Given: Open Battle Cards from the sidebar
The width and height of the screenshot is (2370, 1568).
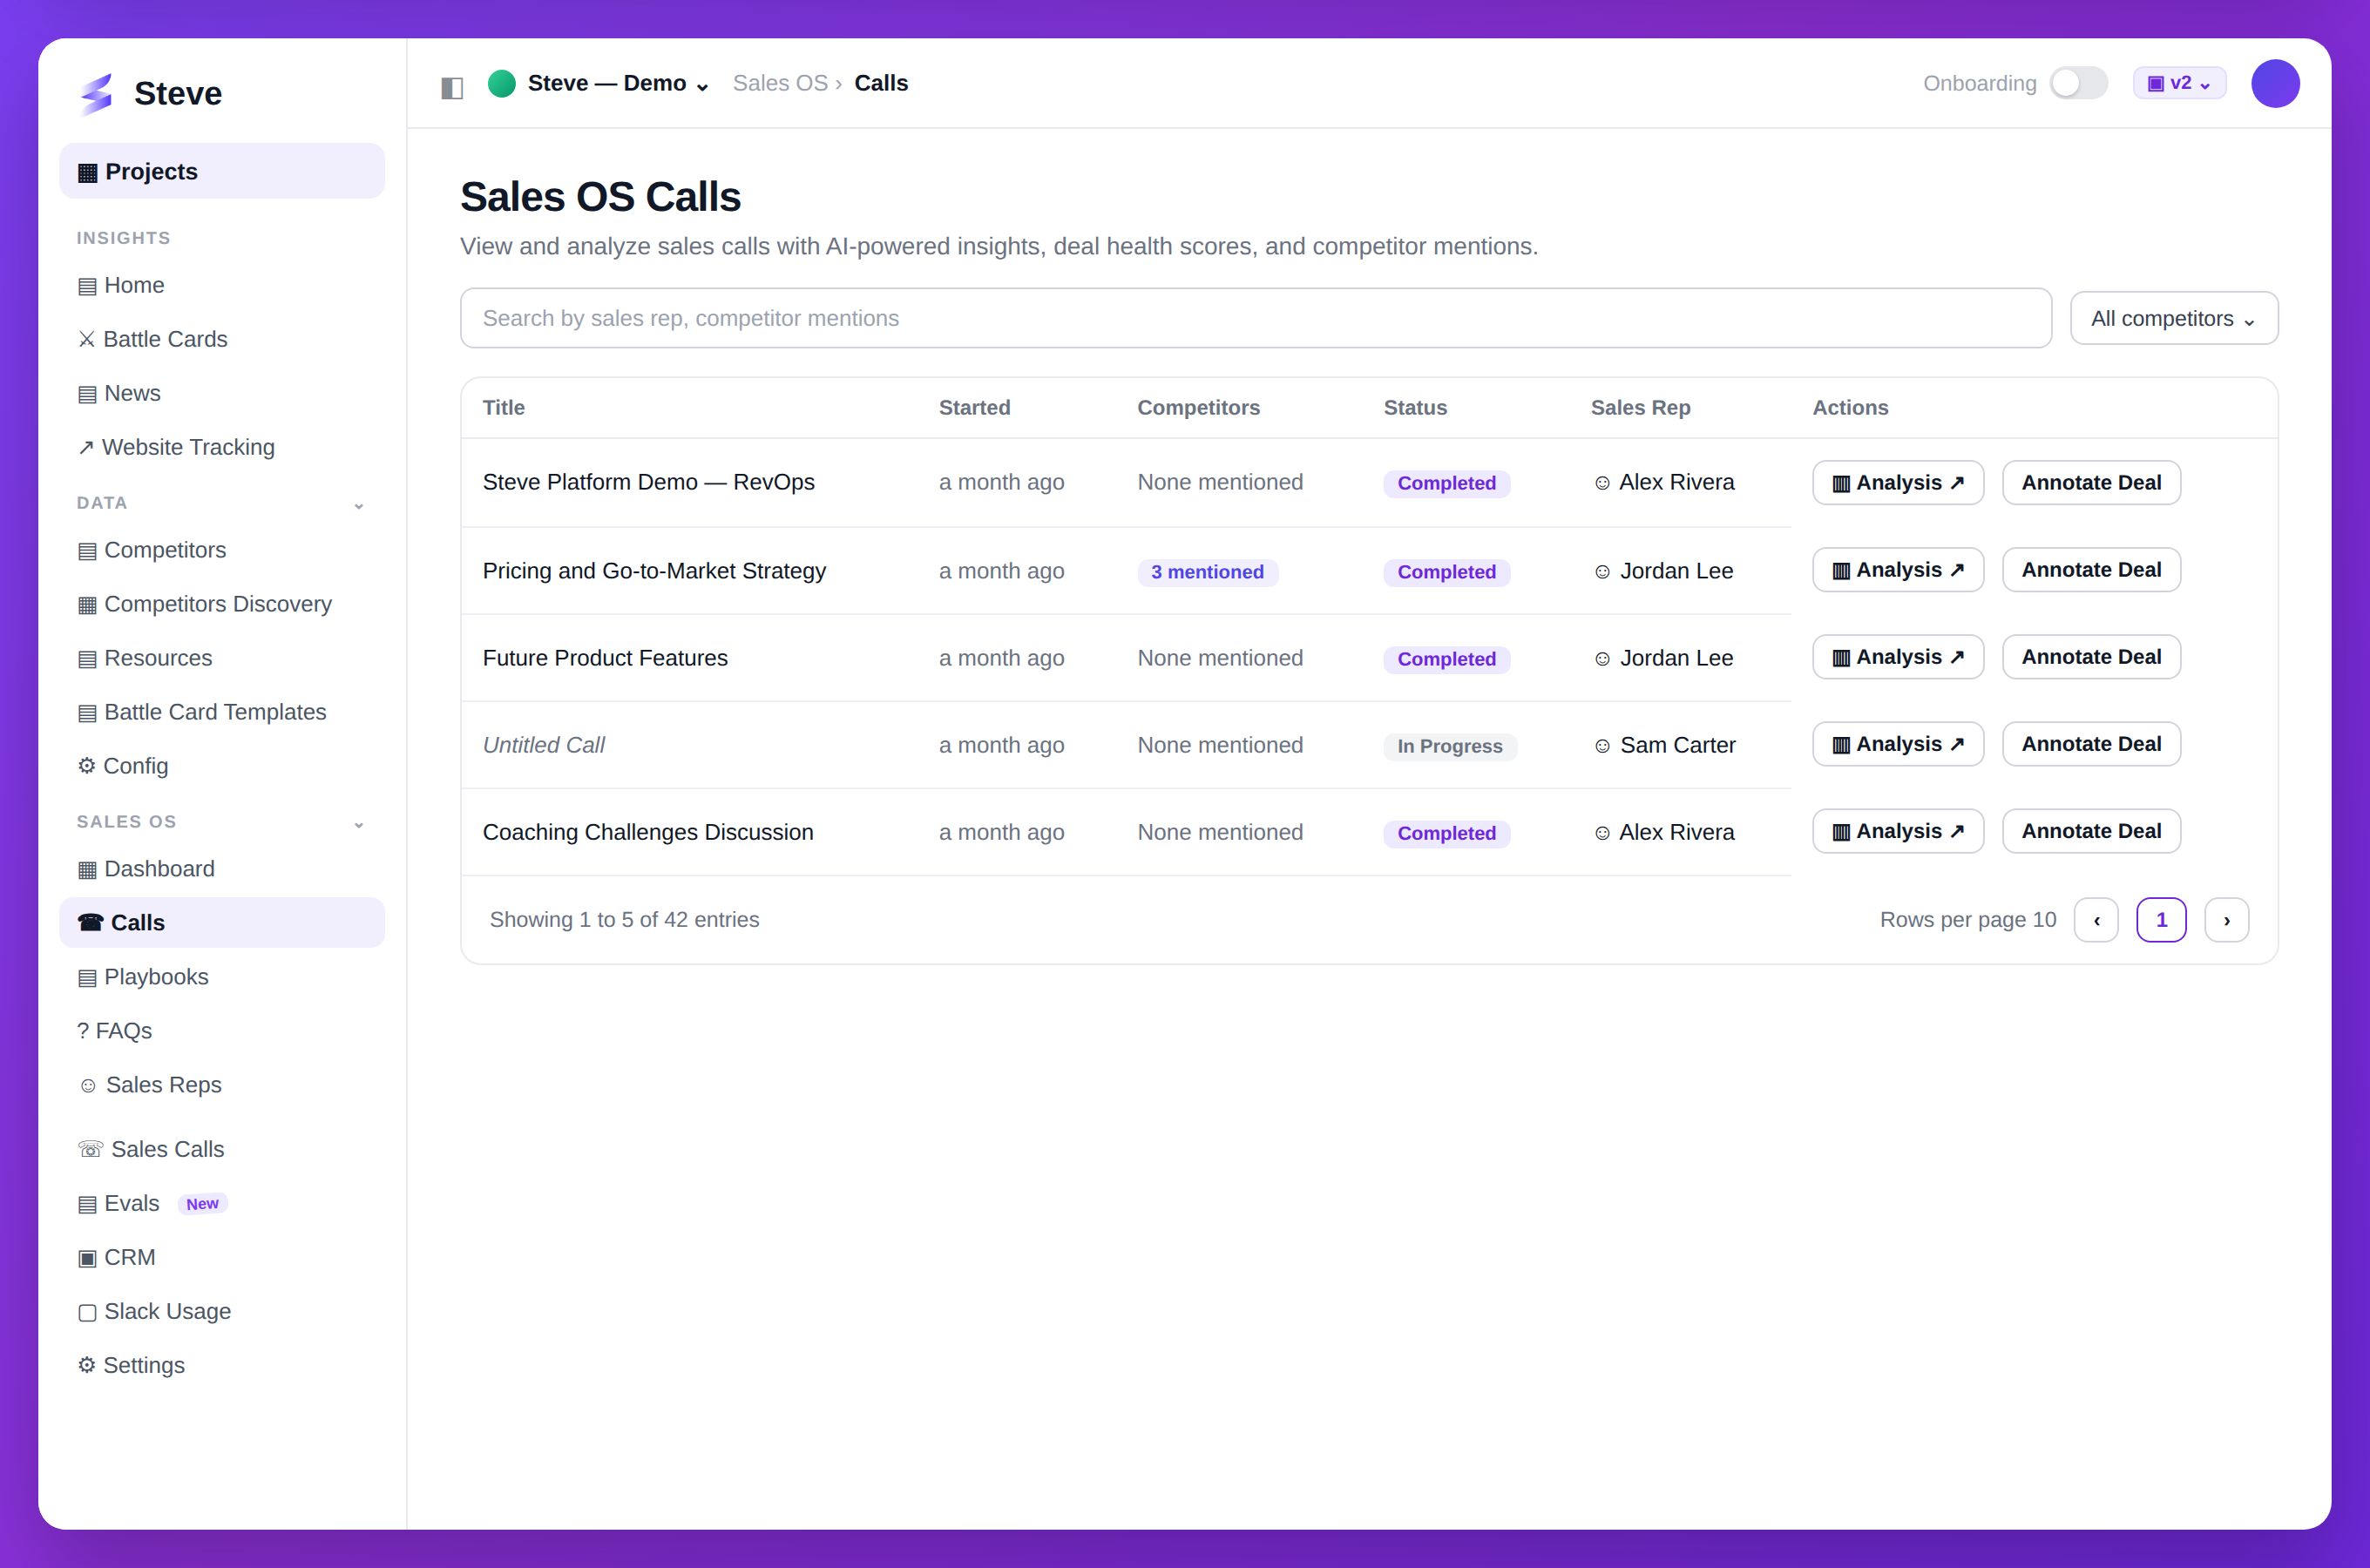Looking at the screenshot, I should pos(222,339).
